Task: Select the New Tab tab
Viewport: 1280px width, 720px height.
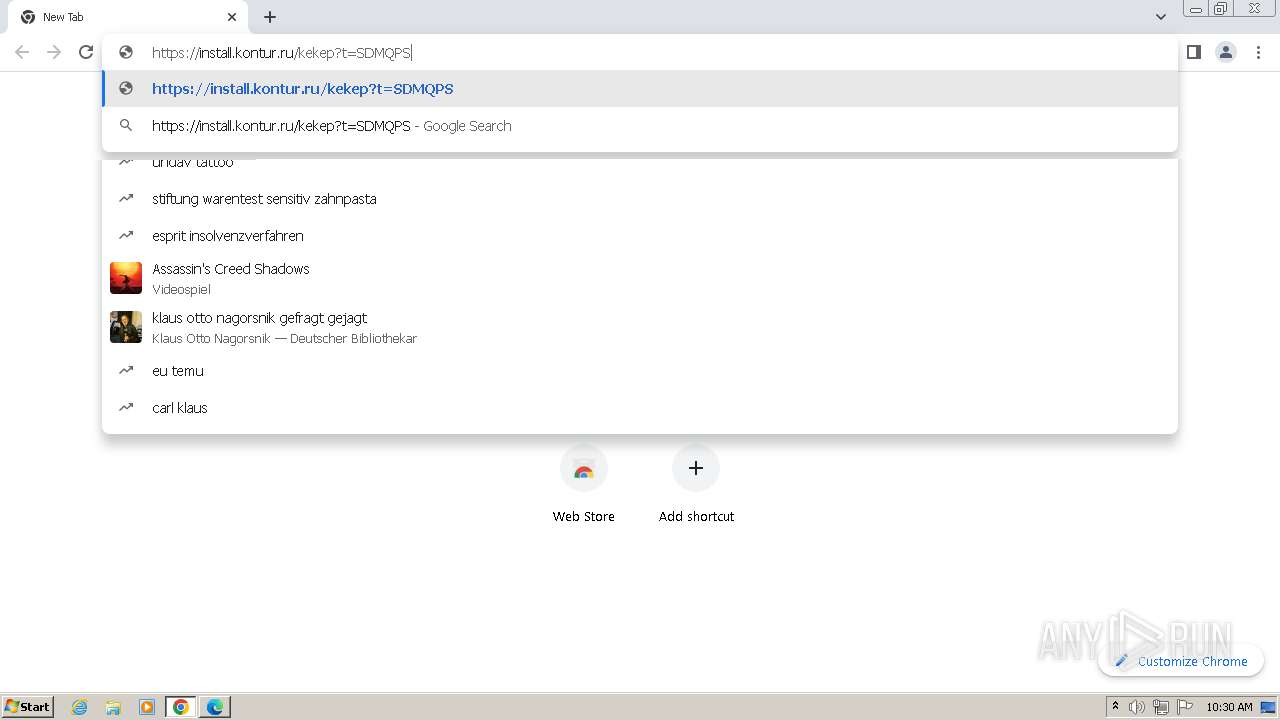Action: 130,17
